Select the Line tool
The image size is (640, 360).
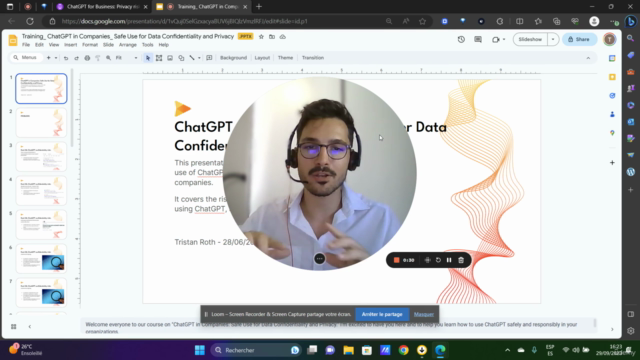[x=192, y=58]
